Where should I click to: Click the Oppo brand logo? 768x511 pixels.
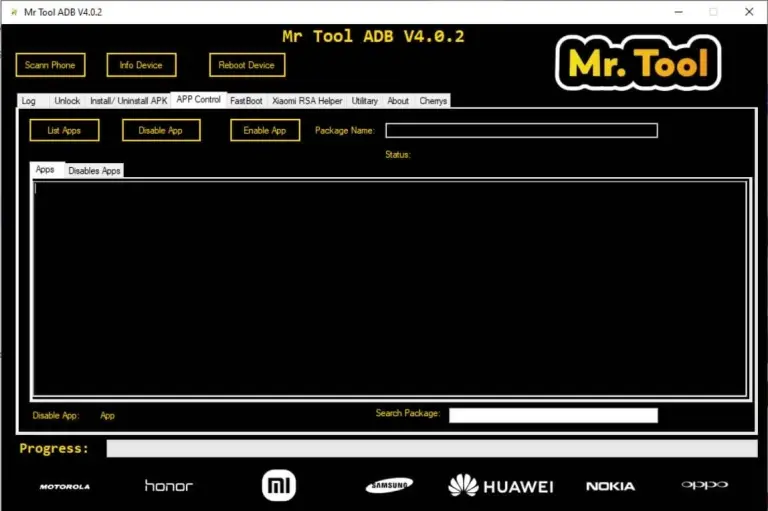(x=704, y=485)
